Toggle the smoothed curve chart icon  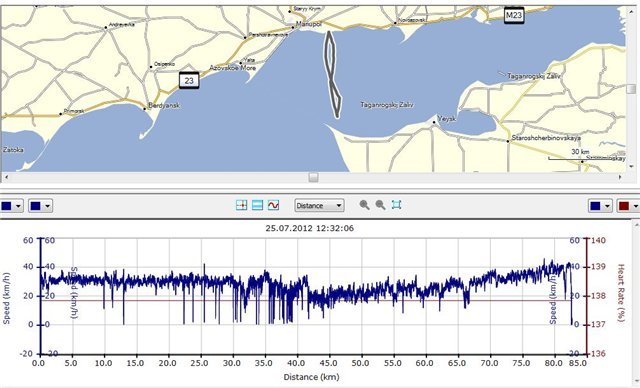[x=273, y=205]
